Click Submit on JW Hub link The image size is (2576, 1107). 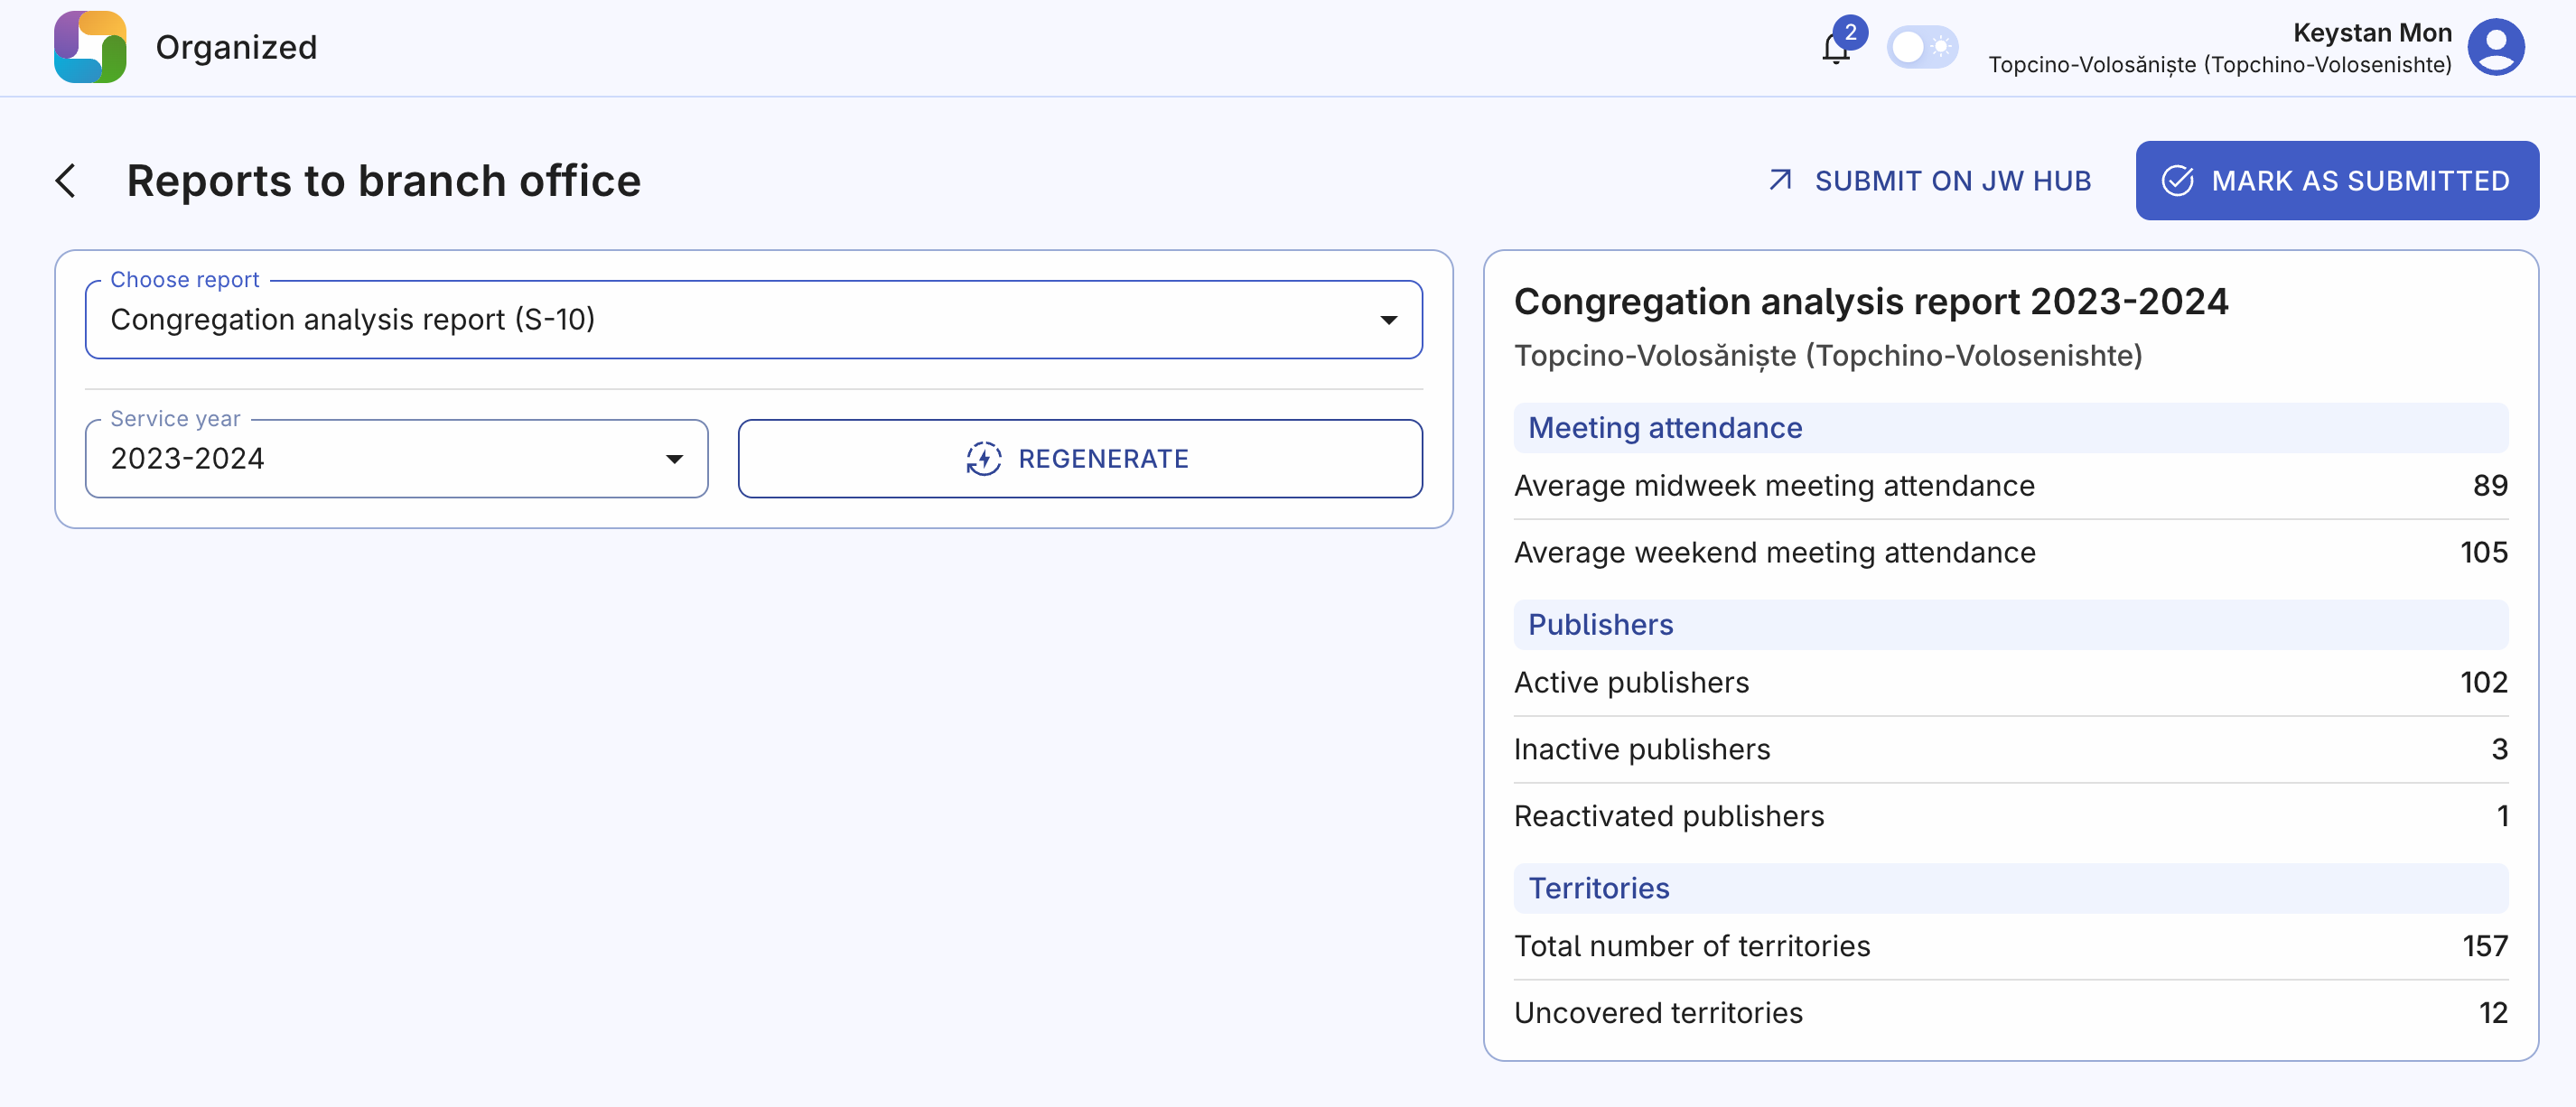1952,181
